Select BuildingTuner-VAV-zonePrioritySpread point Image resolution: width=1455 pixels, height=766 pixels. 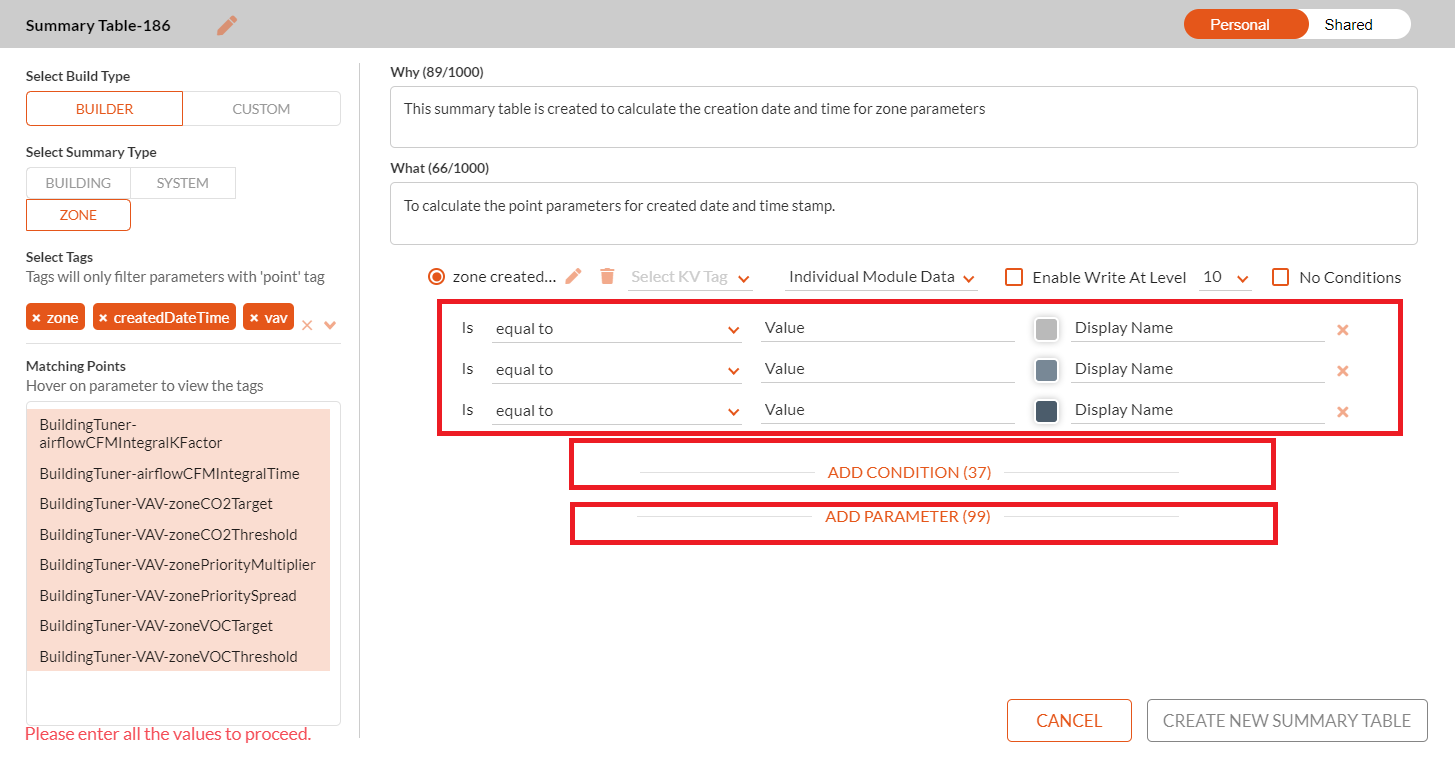click(x=178, y=596)
